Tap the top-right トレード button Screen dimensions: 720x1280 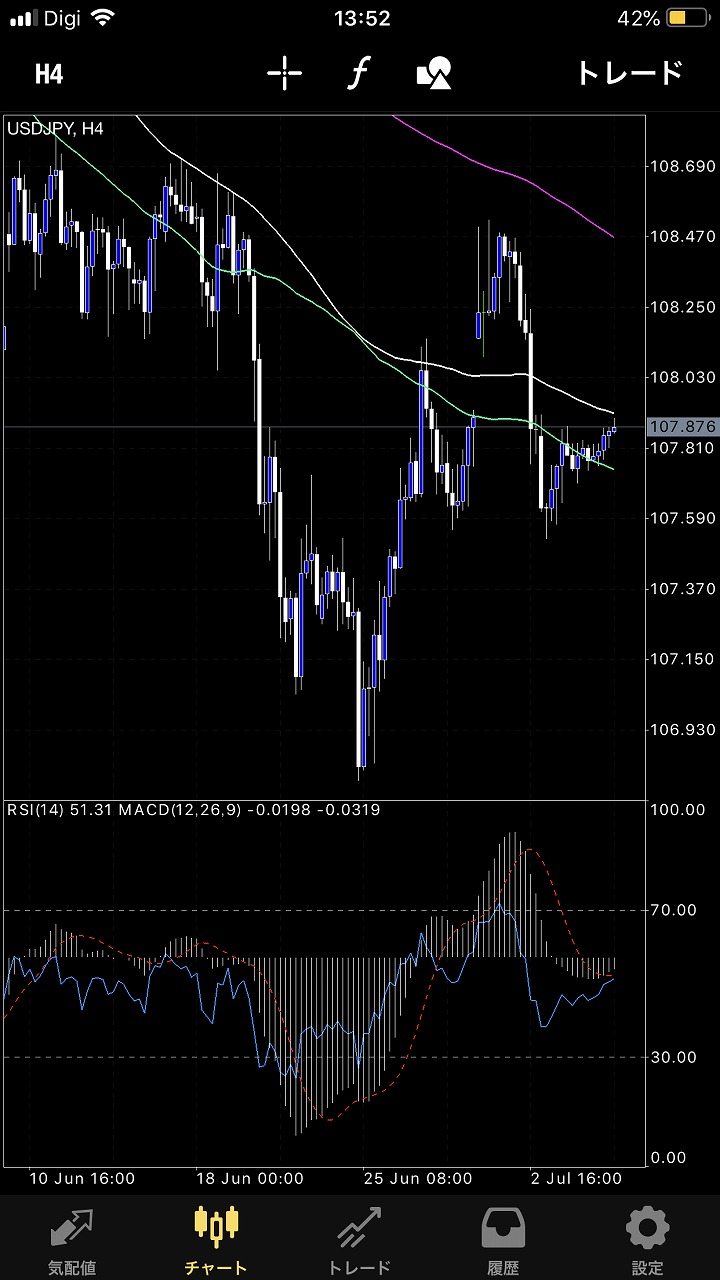[629, 74]
